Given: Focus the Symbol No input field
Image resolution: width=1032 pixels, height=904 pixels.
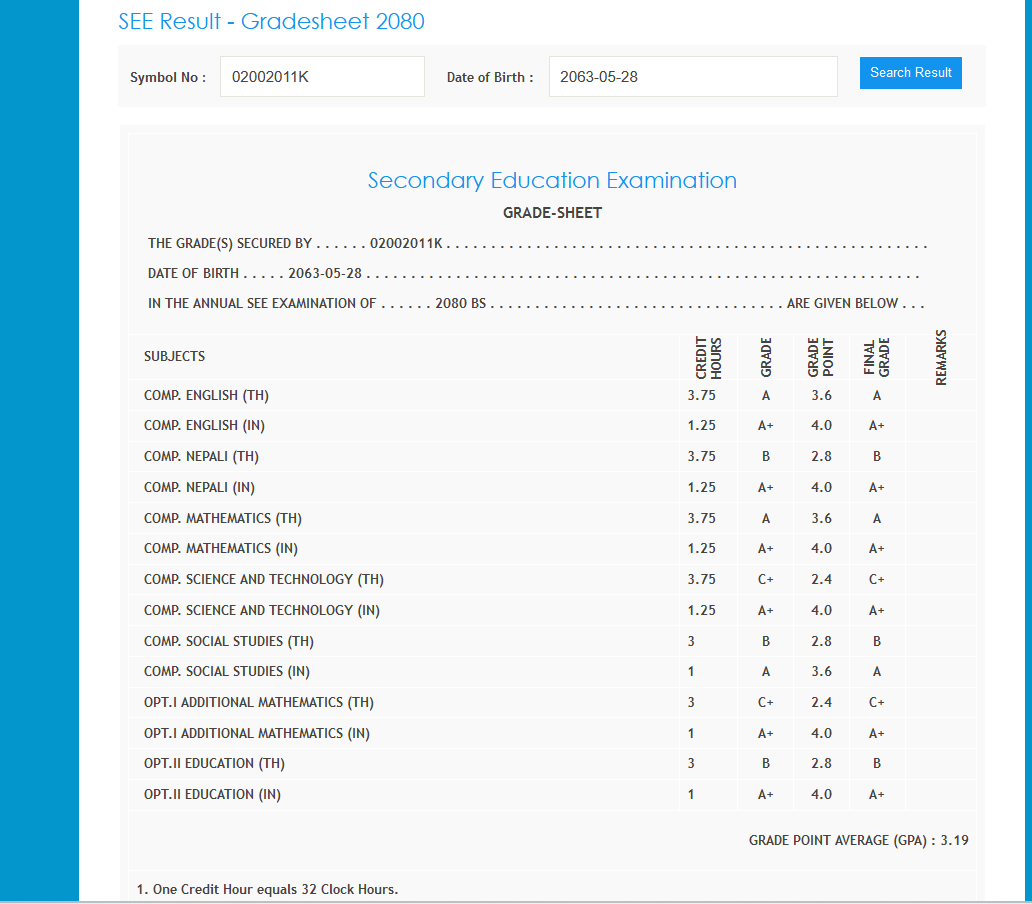Looking at the screenshot, I should pyautogui.click(x=322, y=77).
